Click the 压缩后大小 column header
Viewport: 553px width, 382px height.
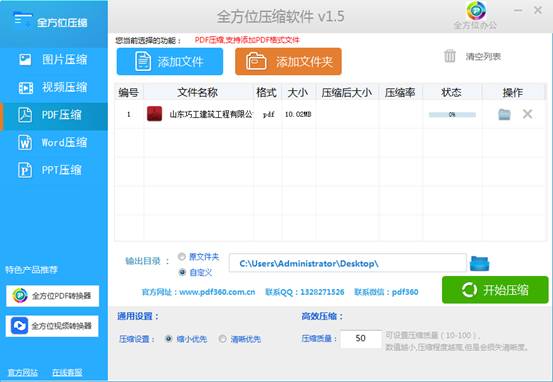[x=346, y=92]
